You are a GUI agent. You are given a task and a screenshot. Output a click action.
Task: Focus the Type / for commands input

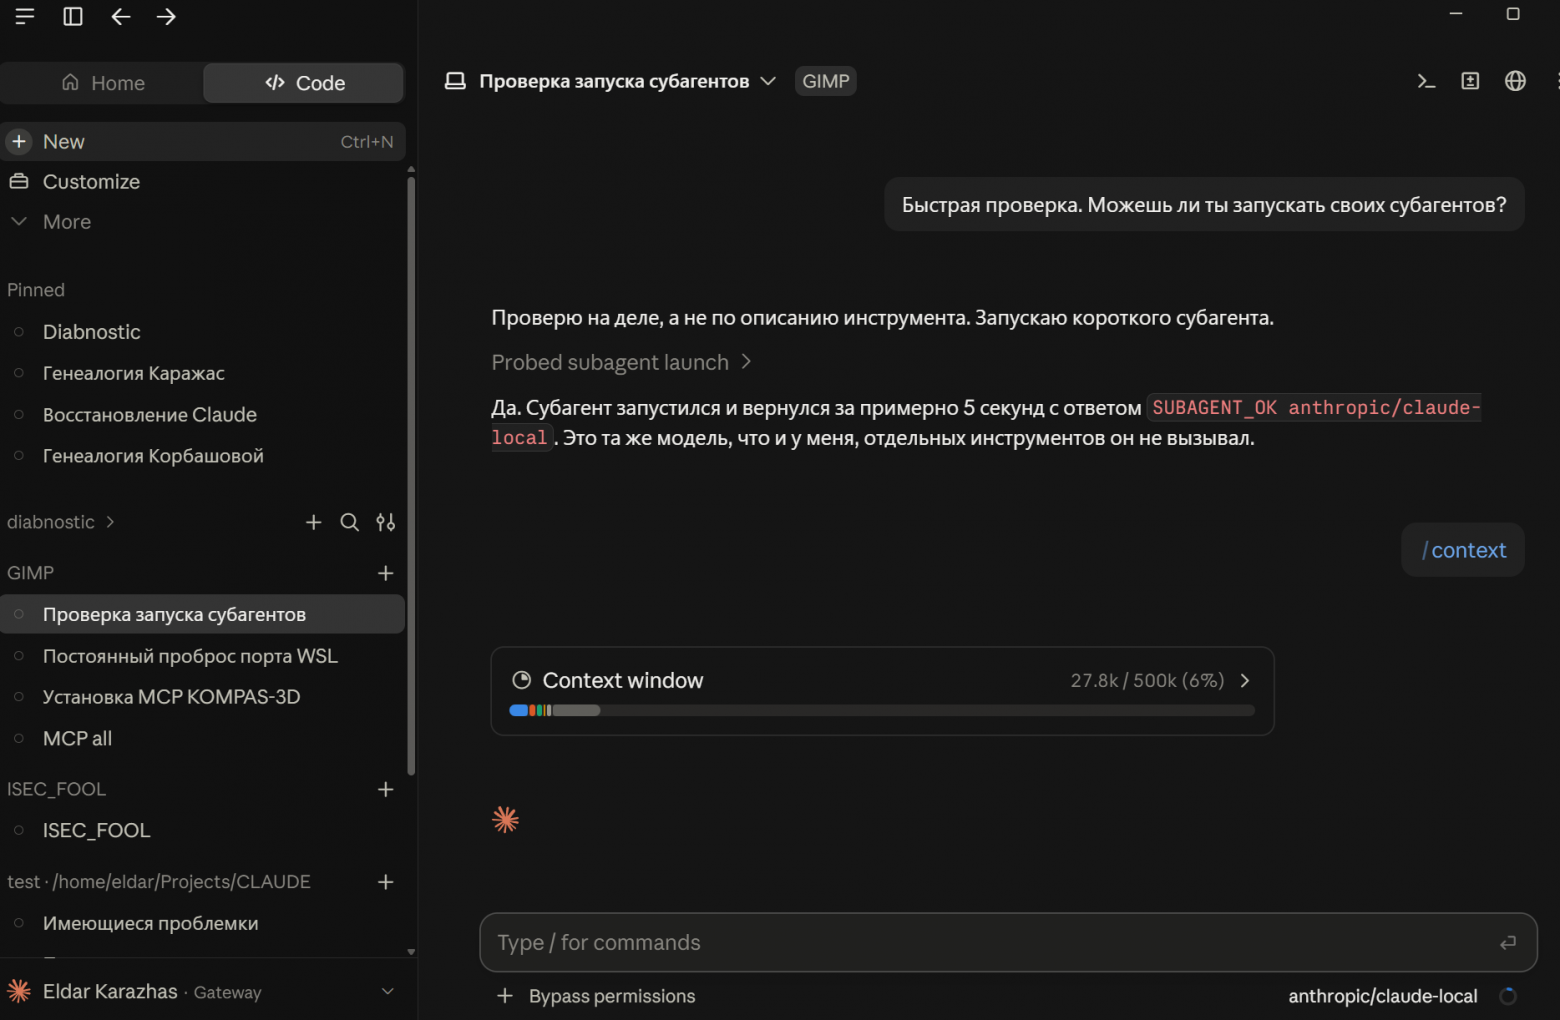tap(1008, 942)
